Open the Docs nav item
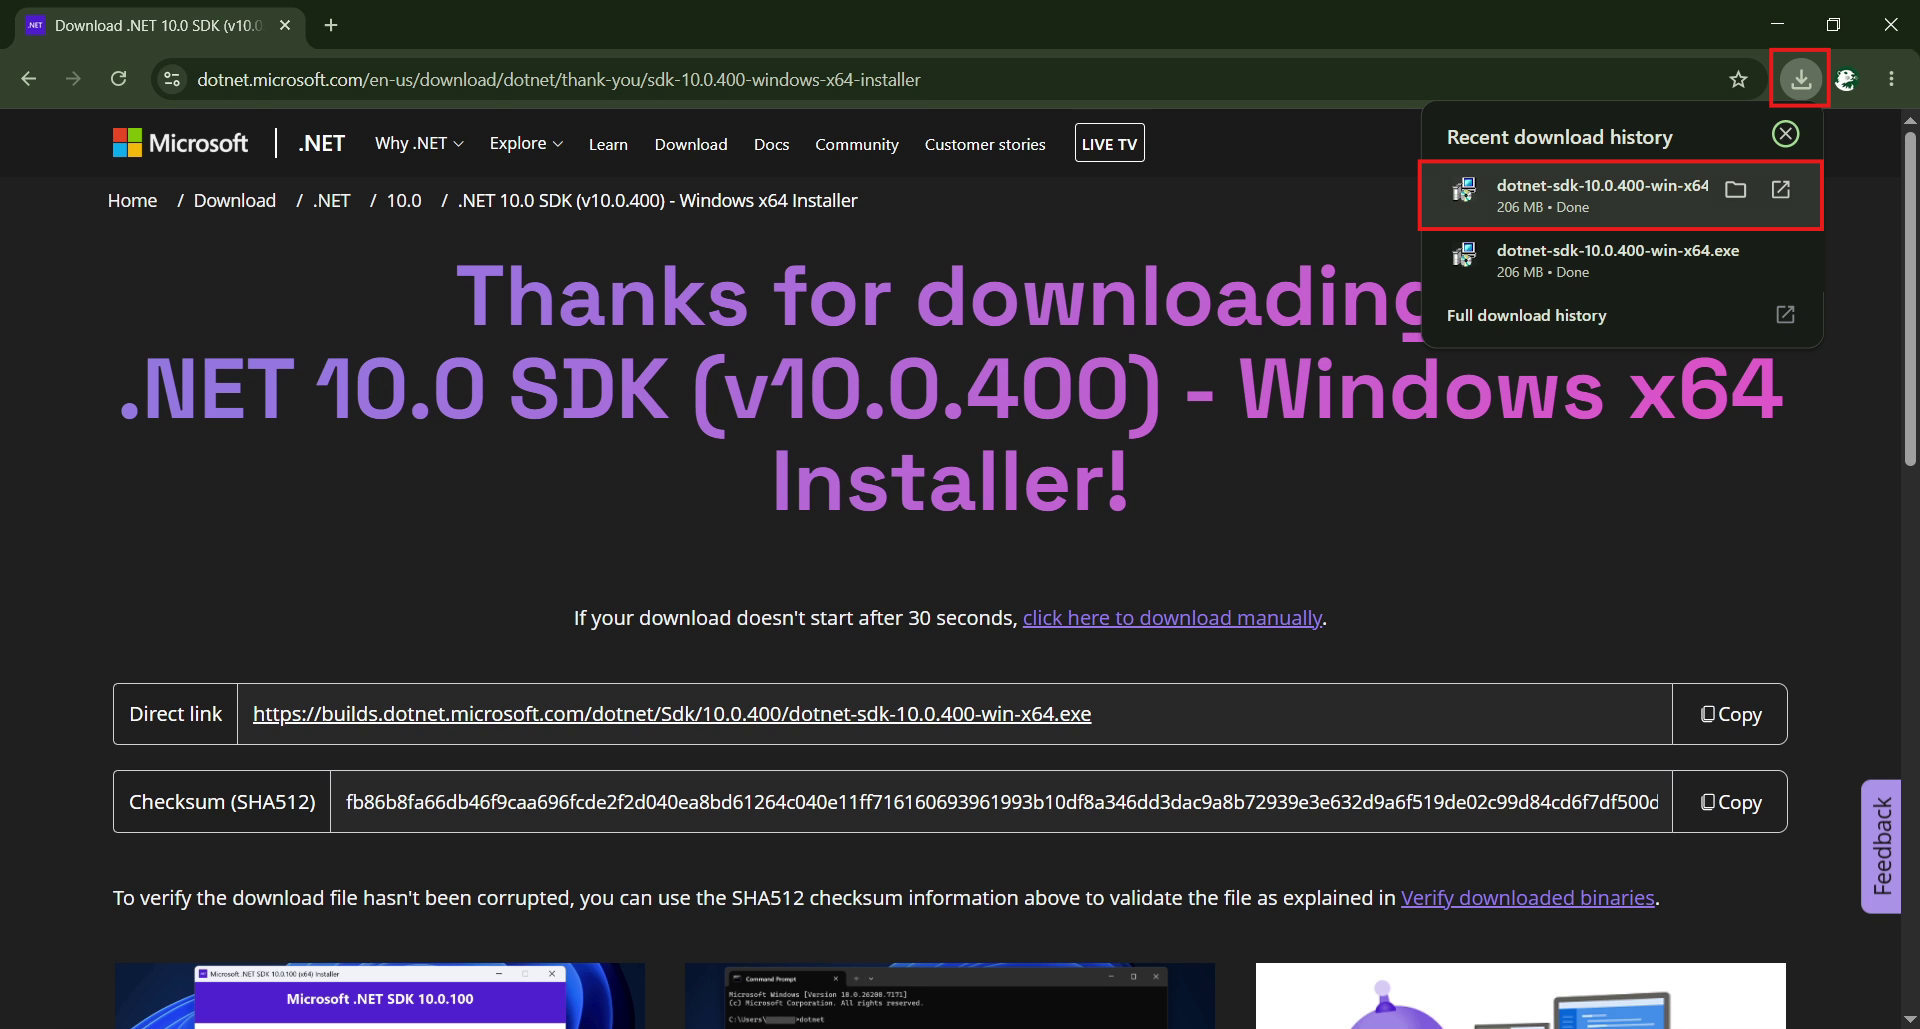This screenshot has width=1920, height=1029. click(x=771, y=144)
